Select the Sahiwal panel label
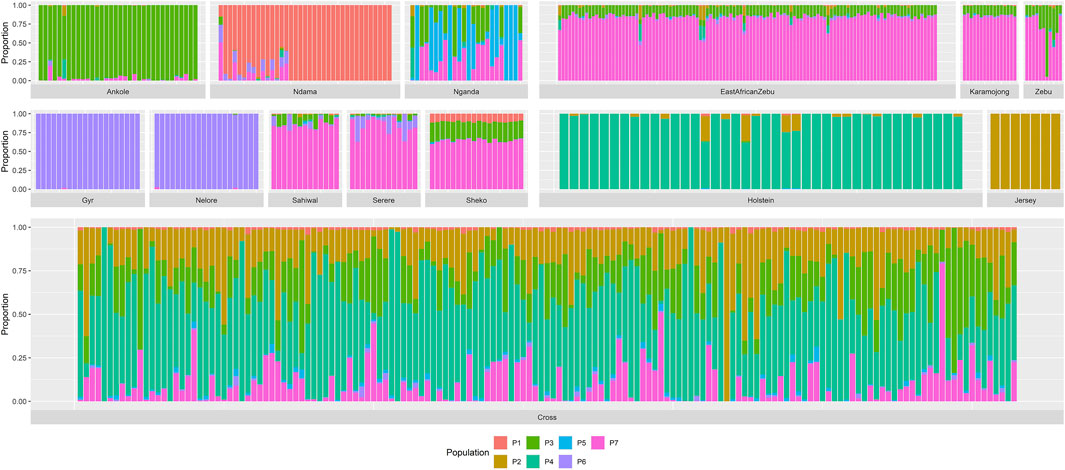 pyautogui.click(x=305, y=200)
